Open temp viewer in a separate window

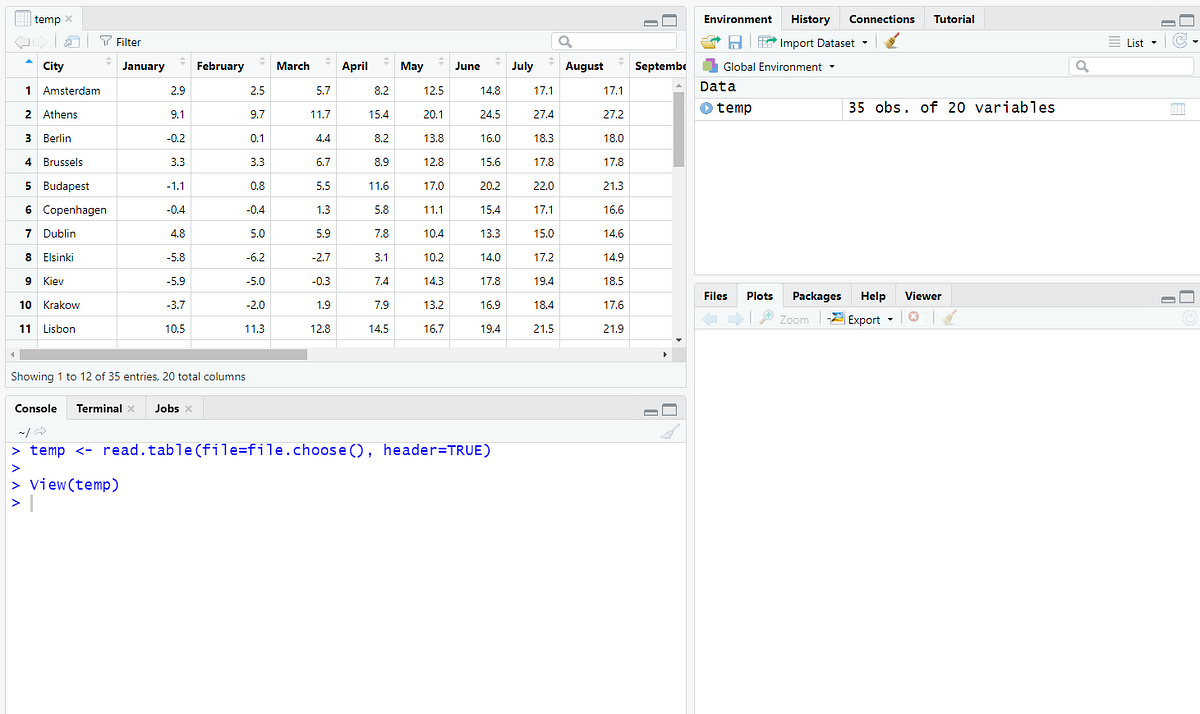69,41
